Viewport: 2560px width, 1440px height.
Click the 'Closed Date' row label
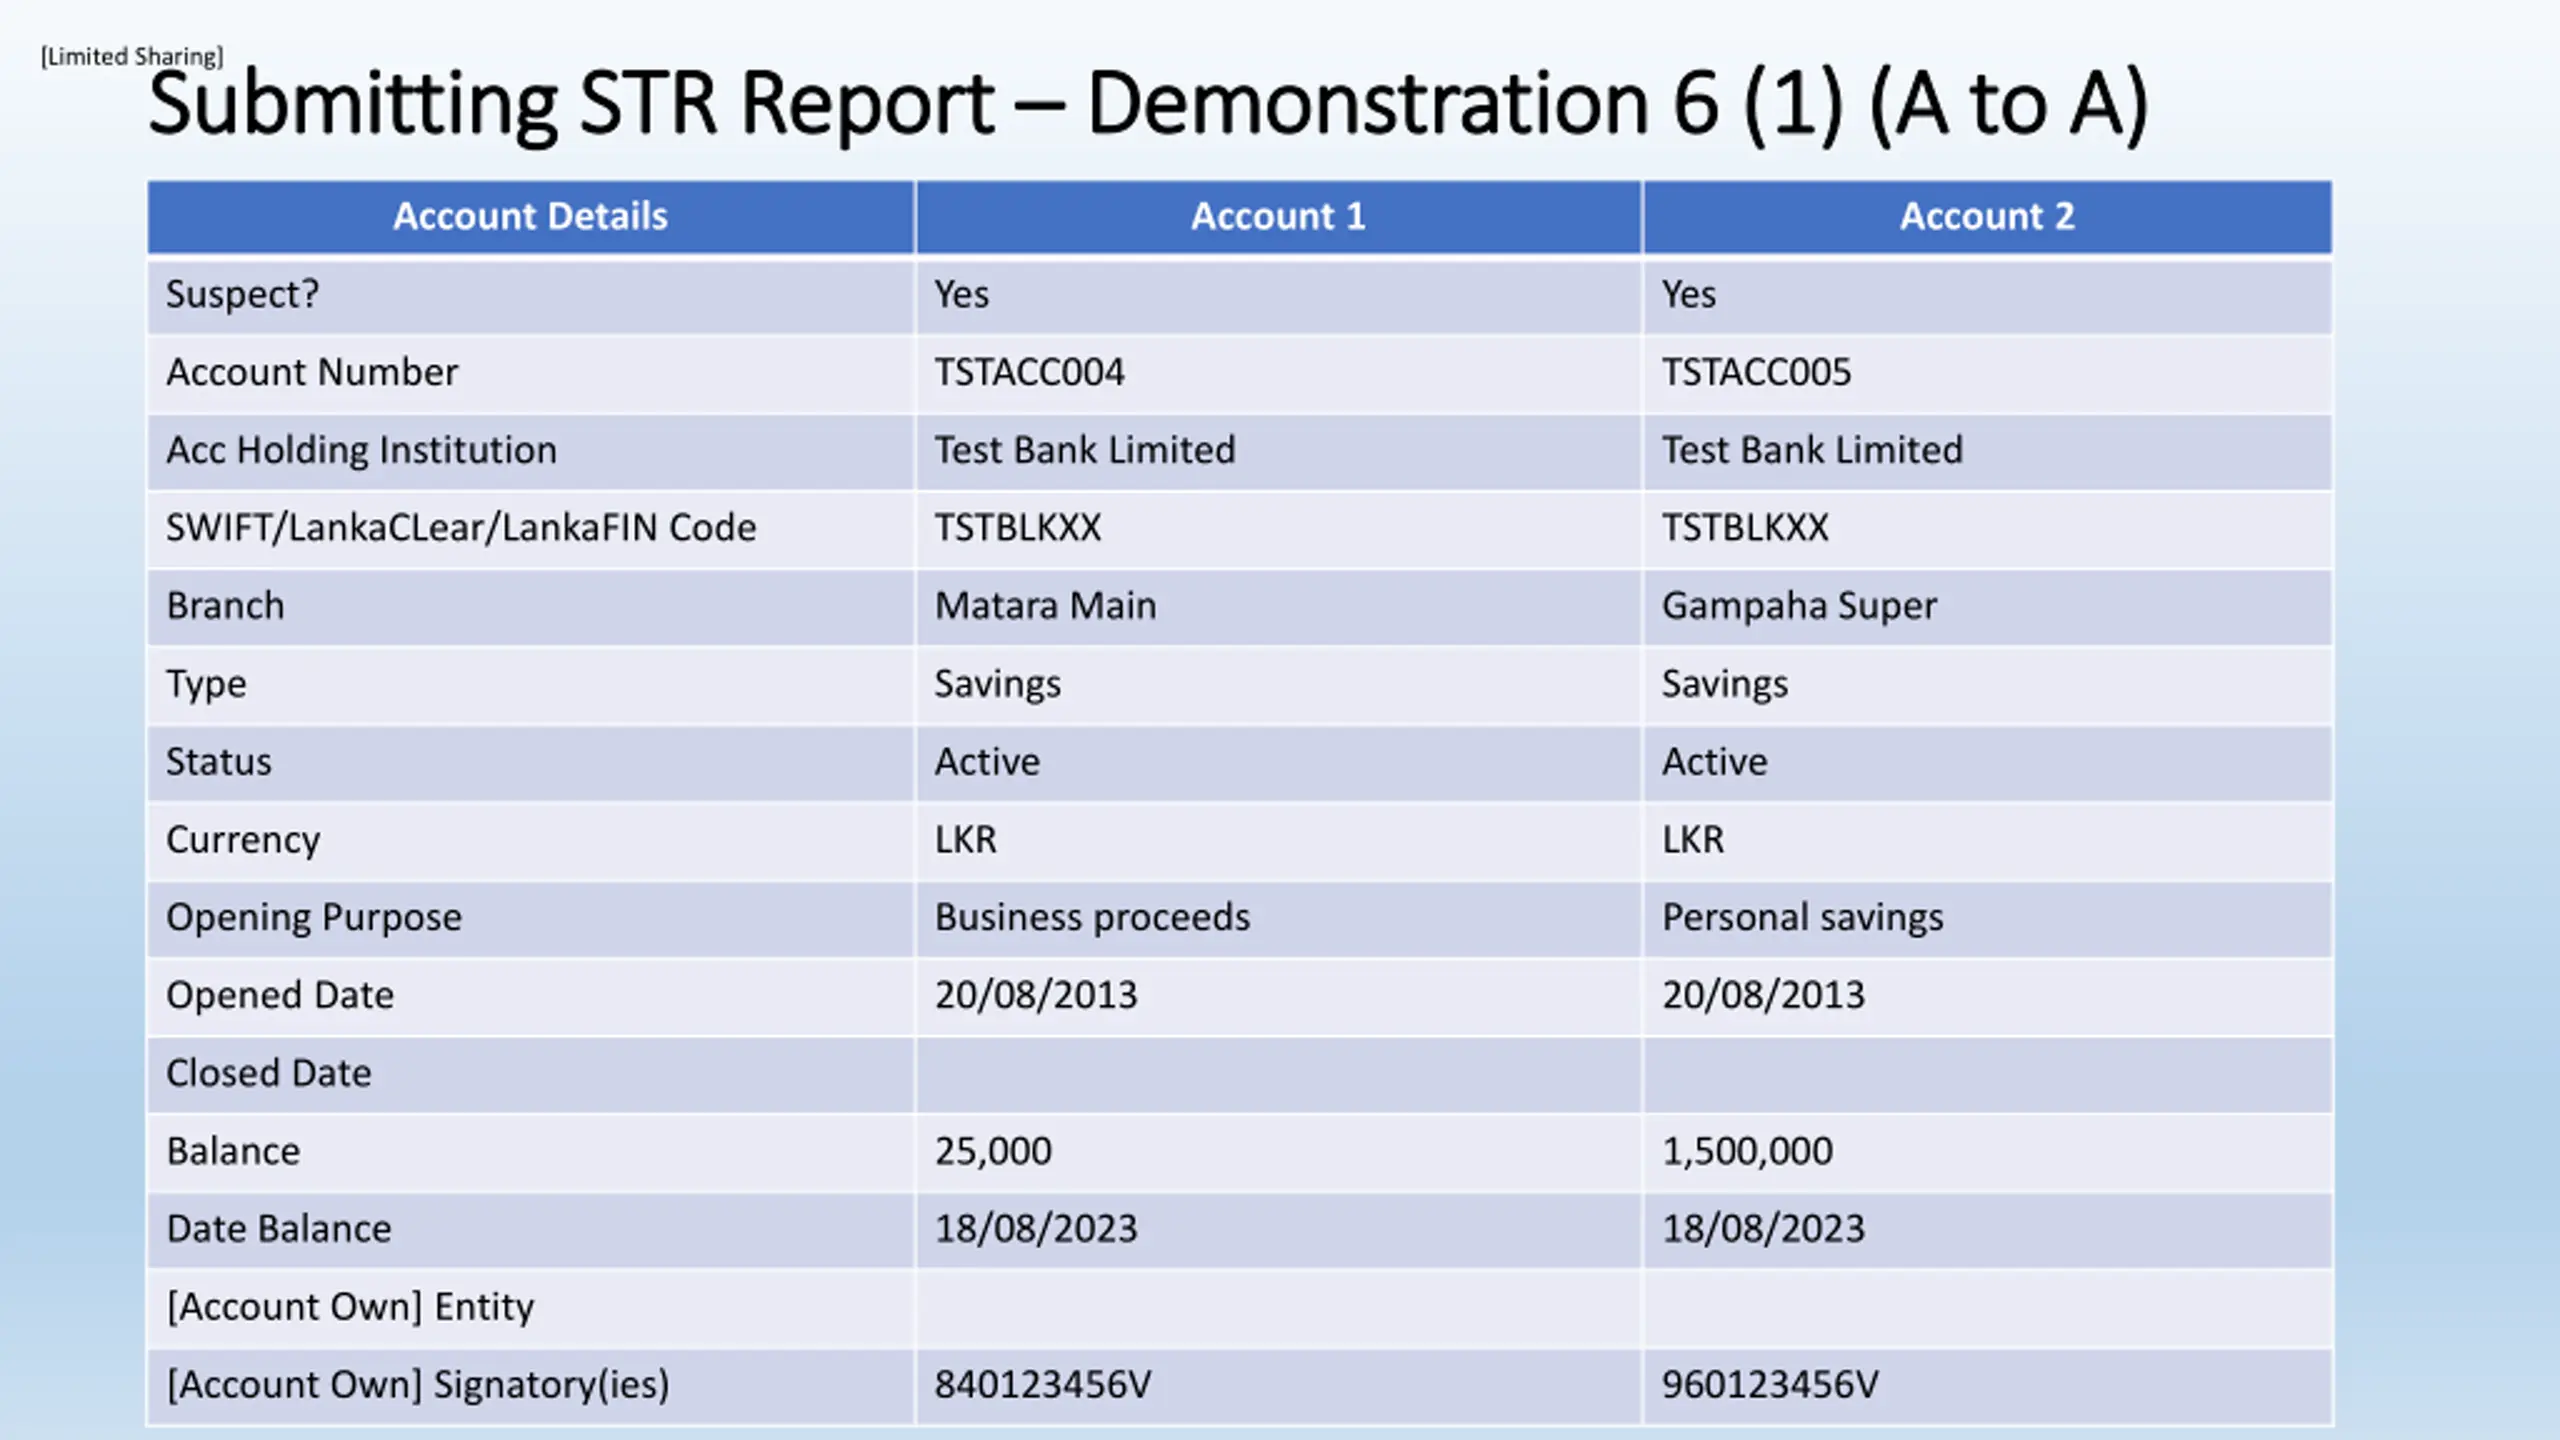pyautogui.click(x=268, y=1073)
